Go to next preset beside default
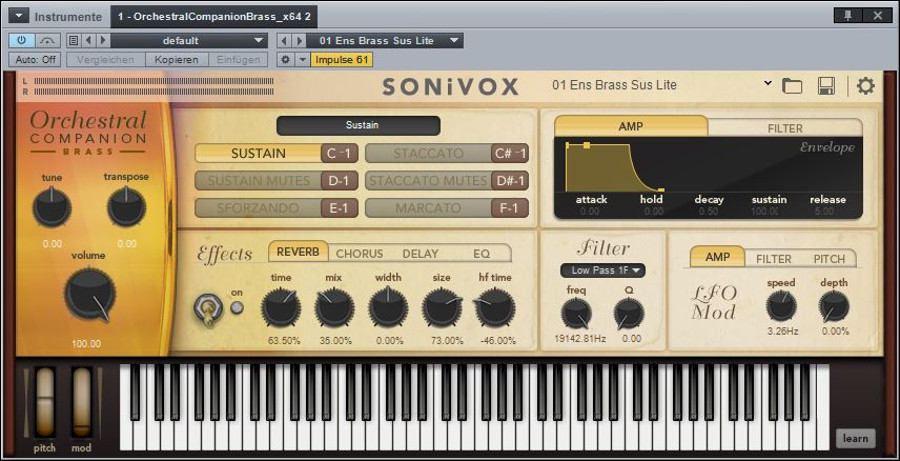 (103, 41)
